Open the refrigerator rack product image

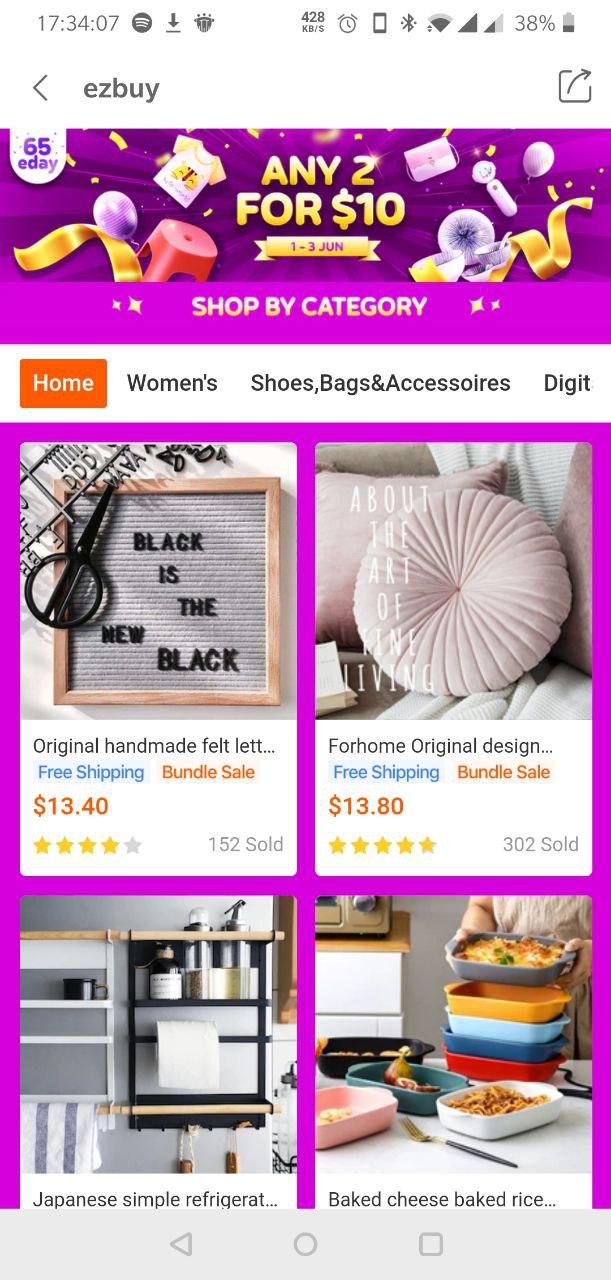point(158,1034)
